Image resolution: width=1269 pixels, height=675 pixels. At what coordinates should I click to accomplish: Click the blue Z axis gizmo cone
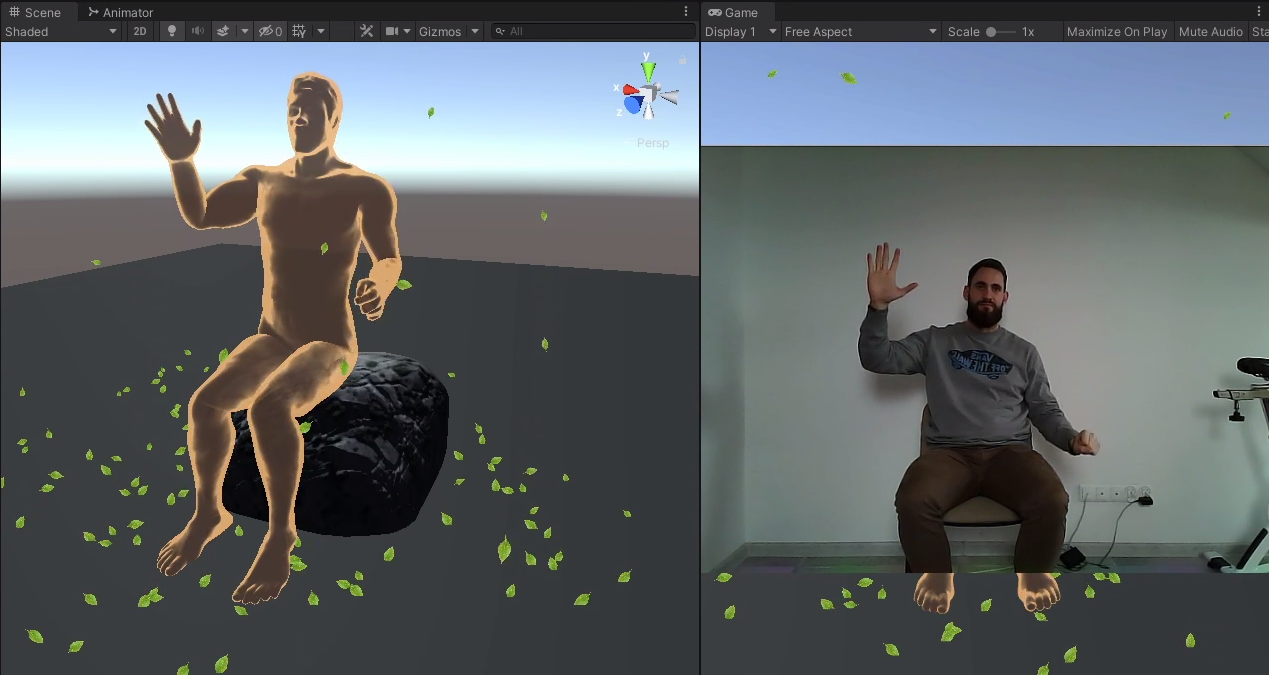634,104
